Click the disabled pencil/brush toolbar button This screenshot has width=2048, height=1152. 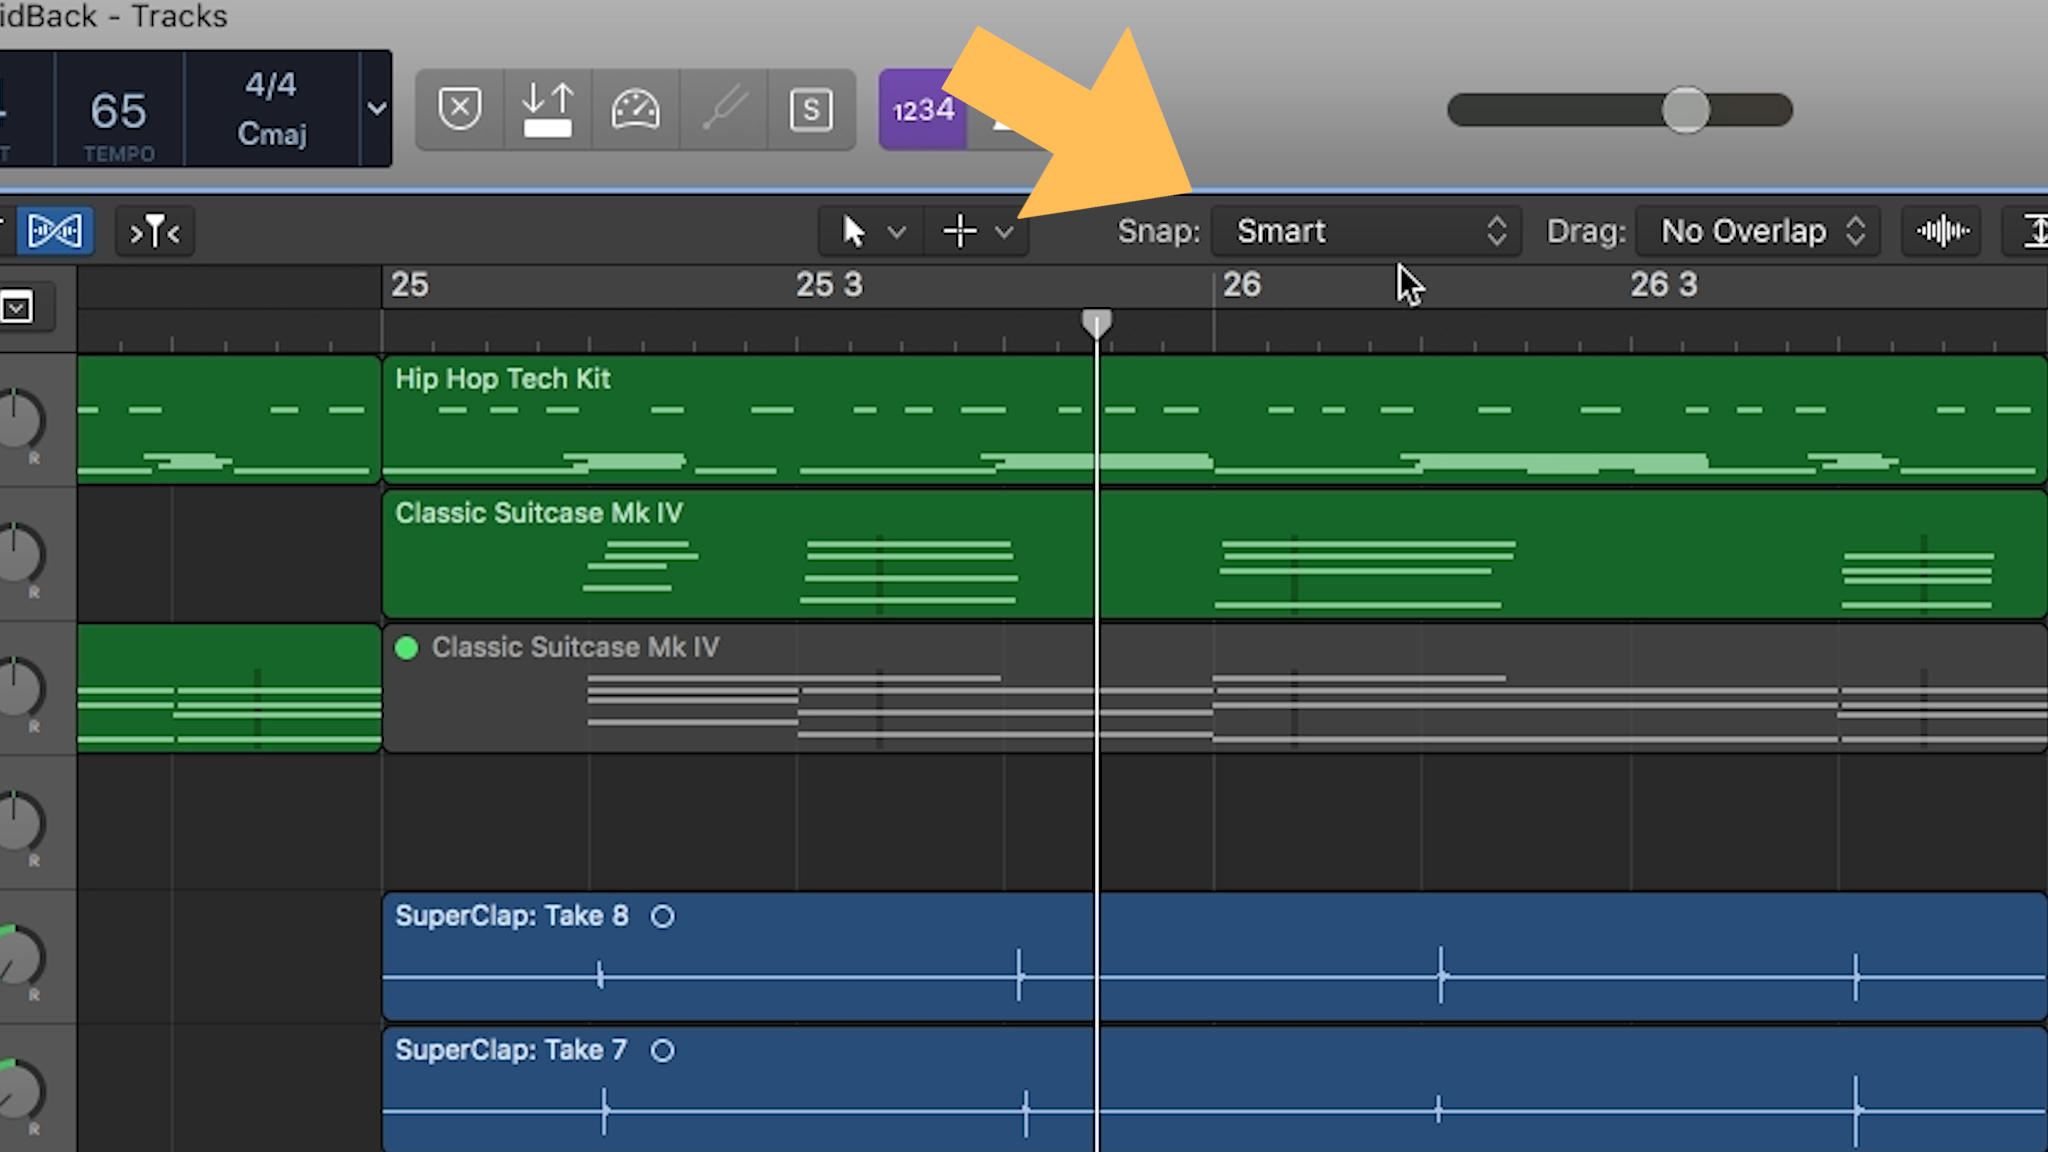(724, 109)
